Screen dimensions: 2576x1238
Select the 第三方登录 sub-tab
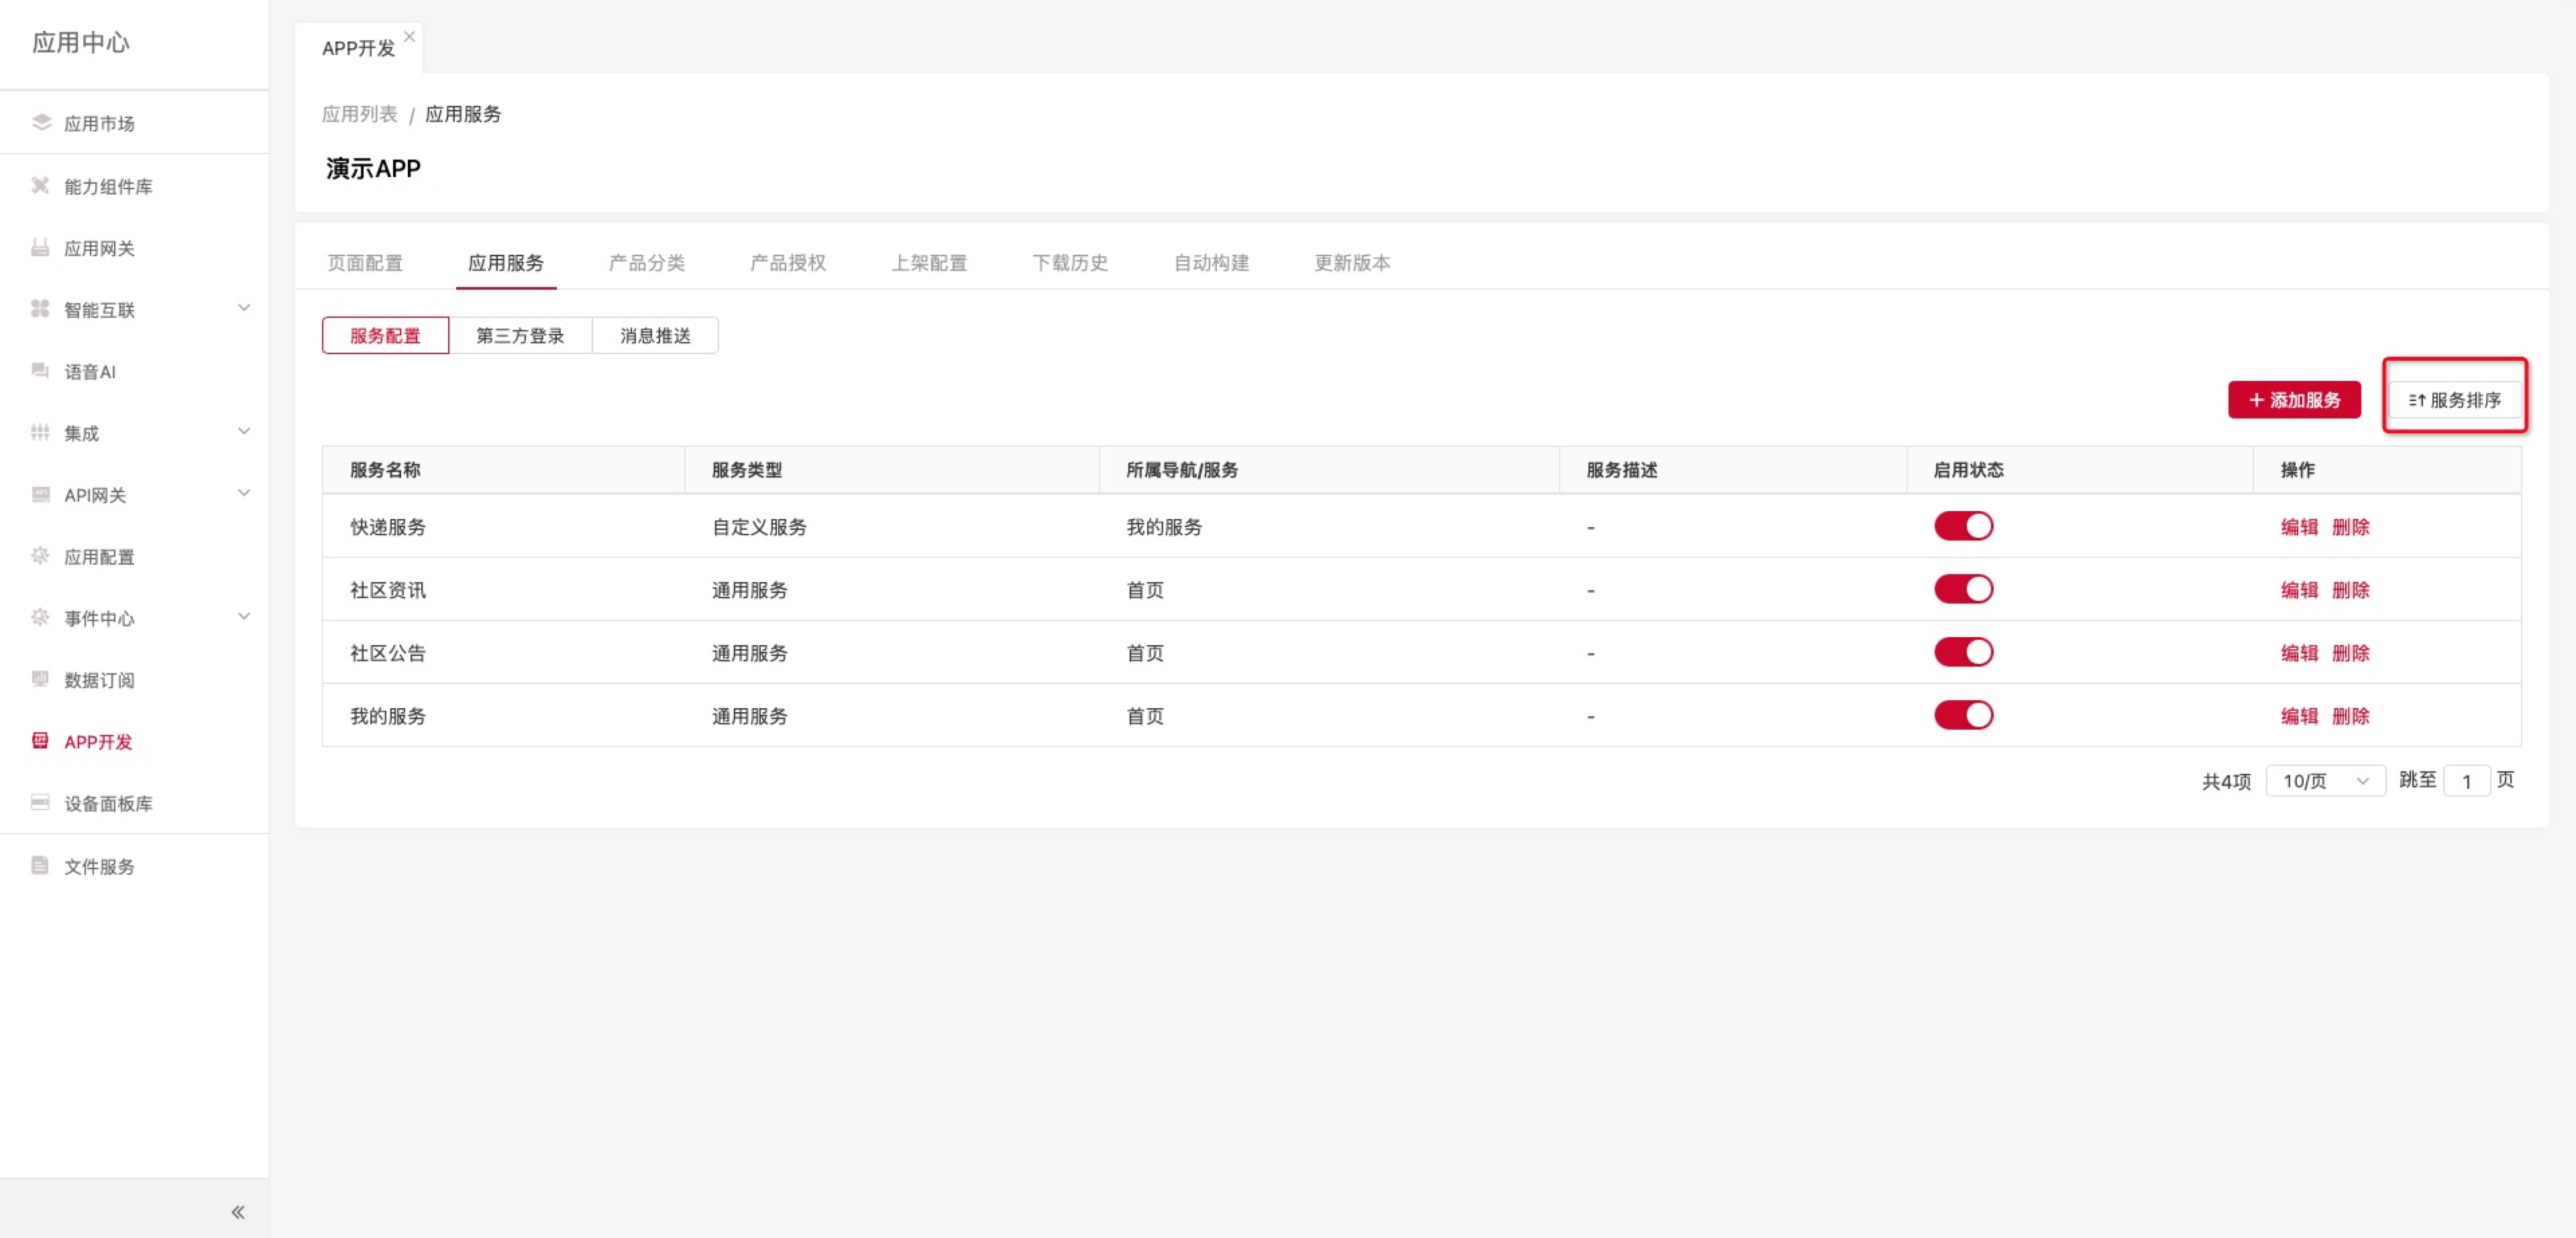520,336
